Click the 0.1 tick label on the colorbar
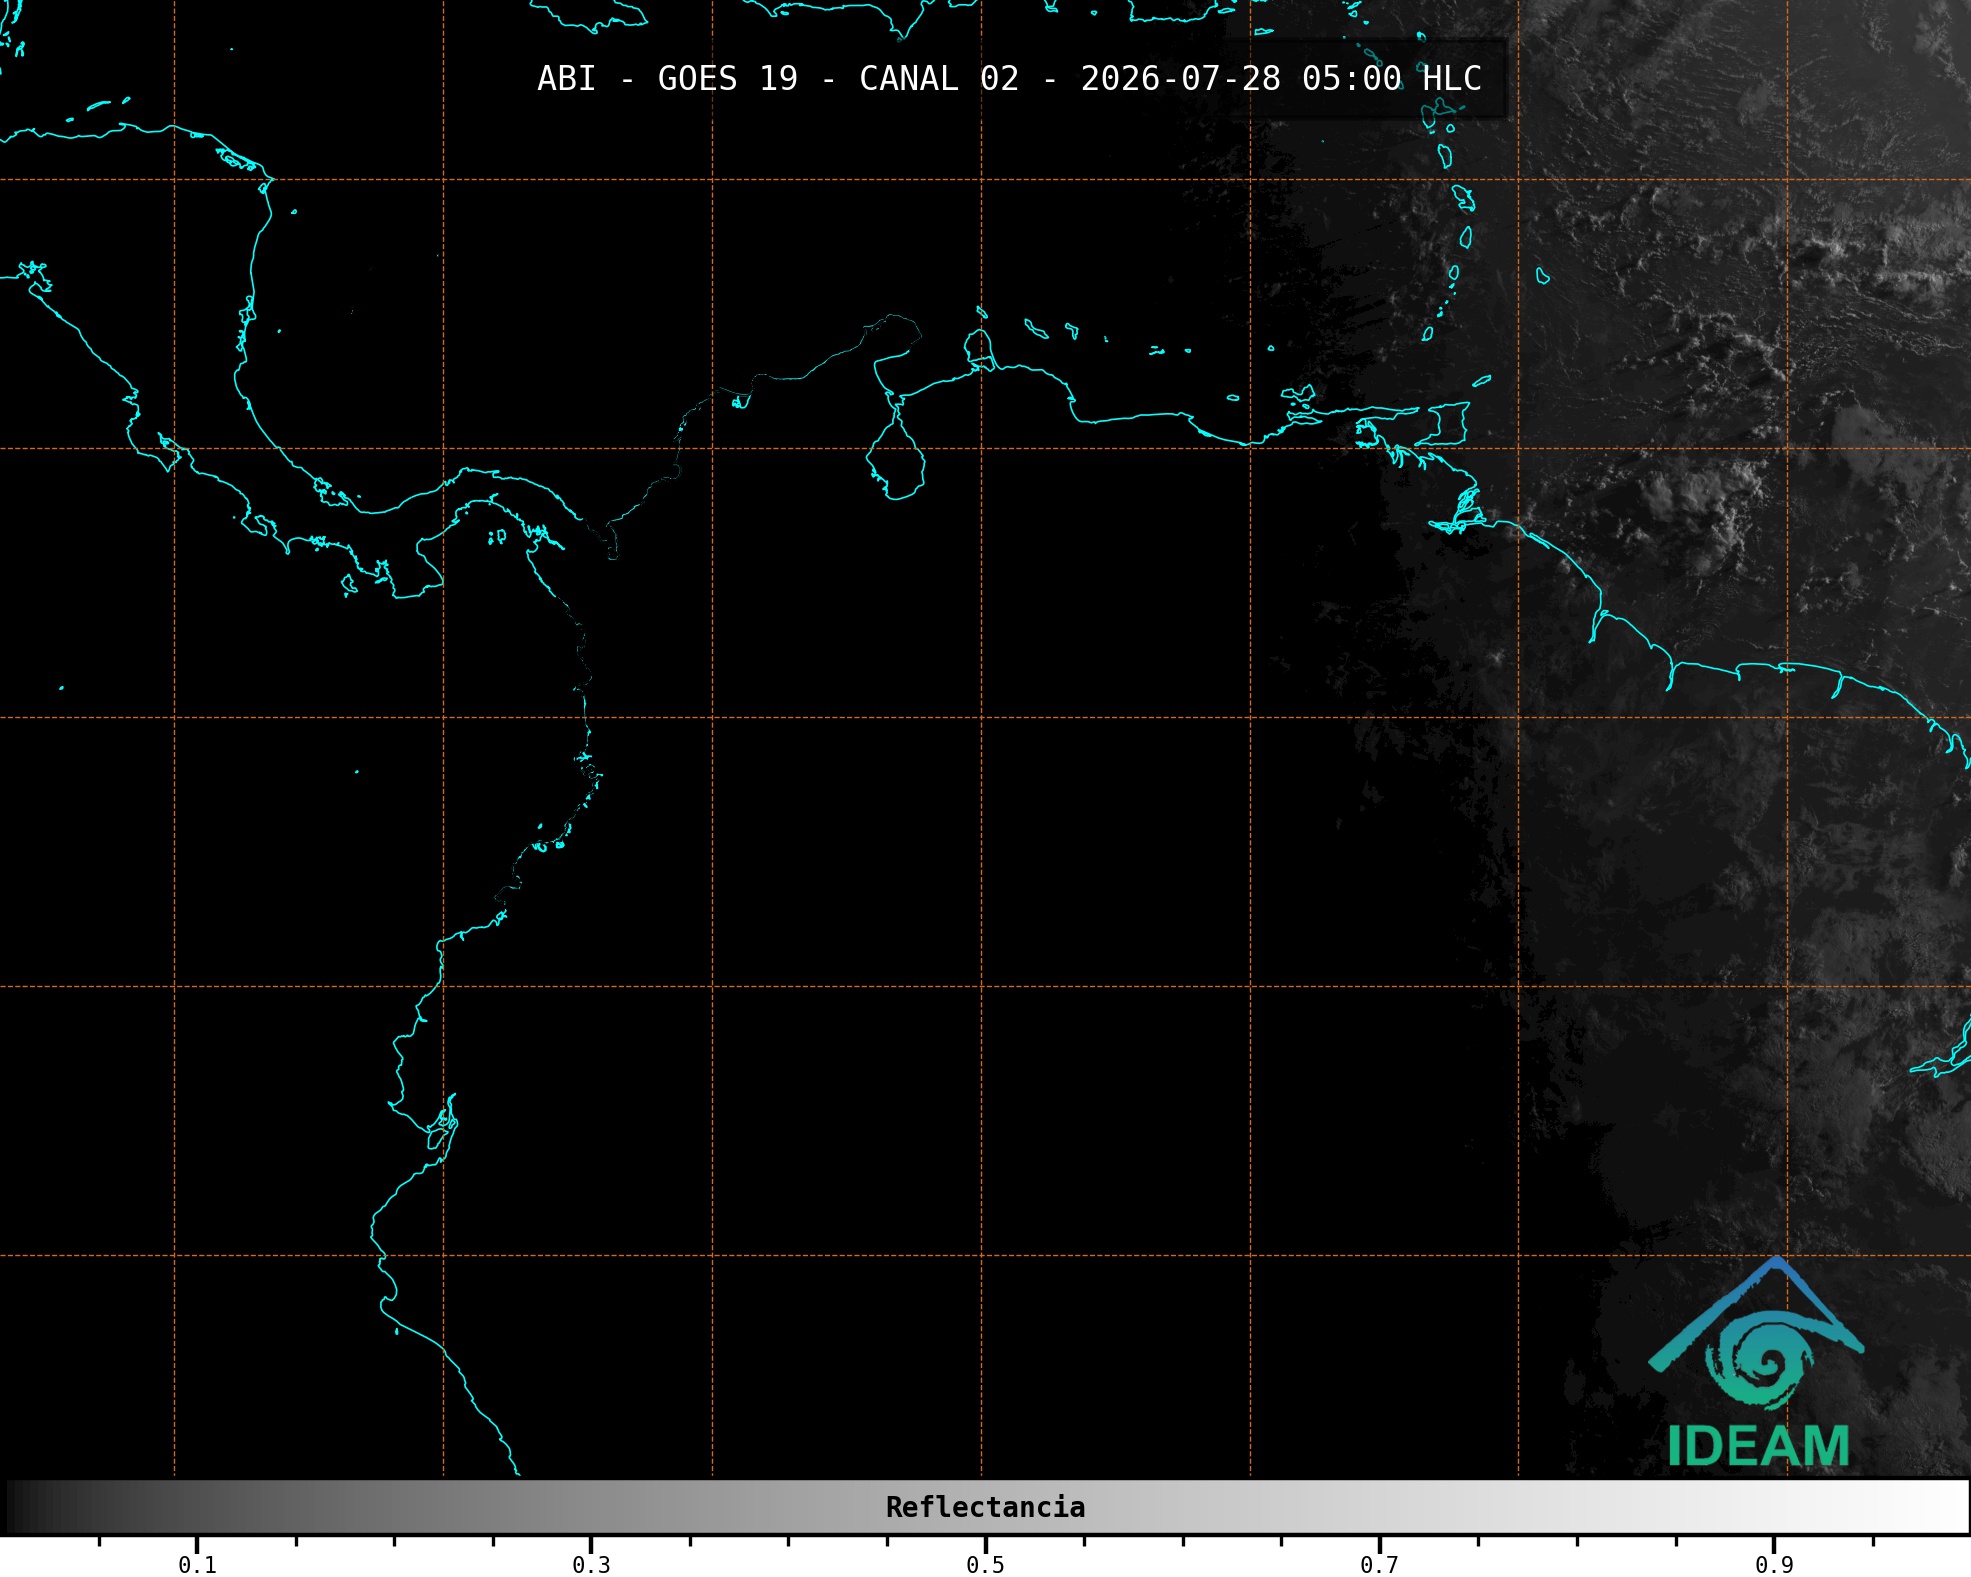The height and width of the screenshot is (1577, 1971). [197, 1565]
